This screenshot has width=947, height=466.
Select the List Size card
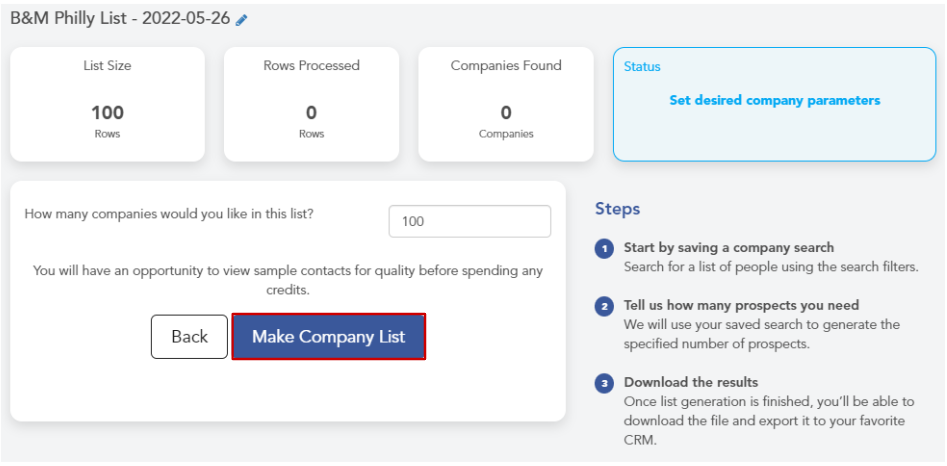108,104
